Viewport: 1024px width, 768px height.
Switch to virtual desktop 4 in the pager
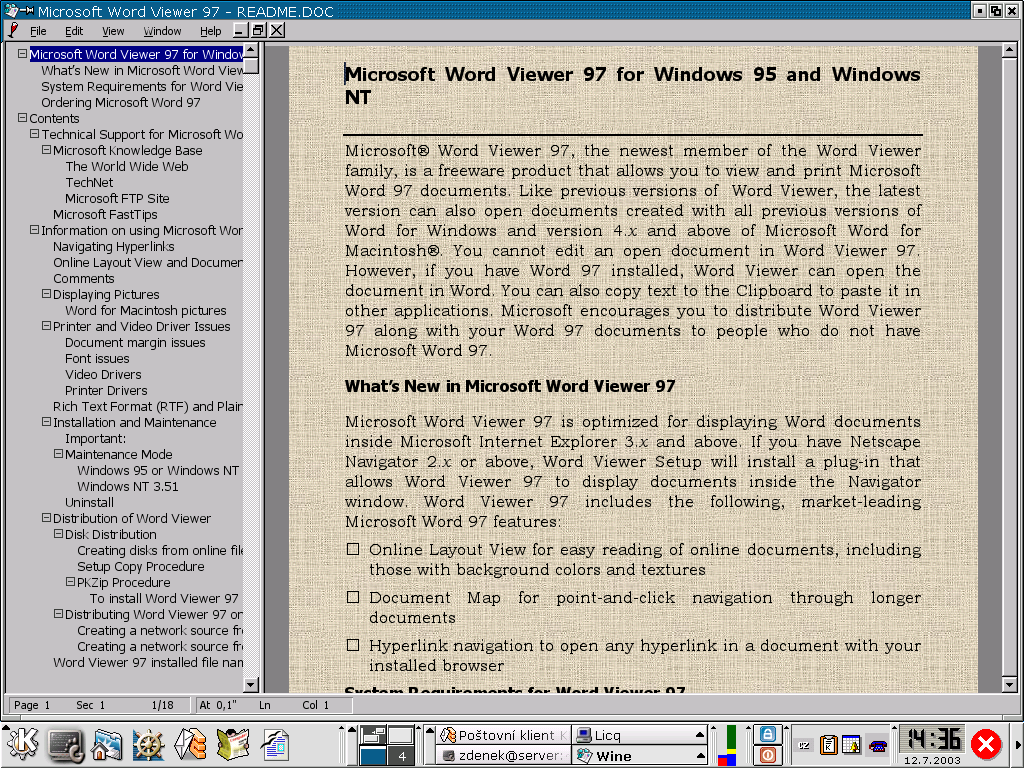[401, 756]
